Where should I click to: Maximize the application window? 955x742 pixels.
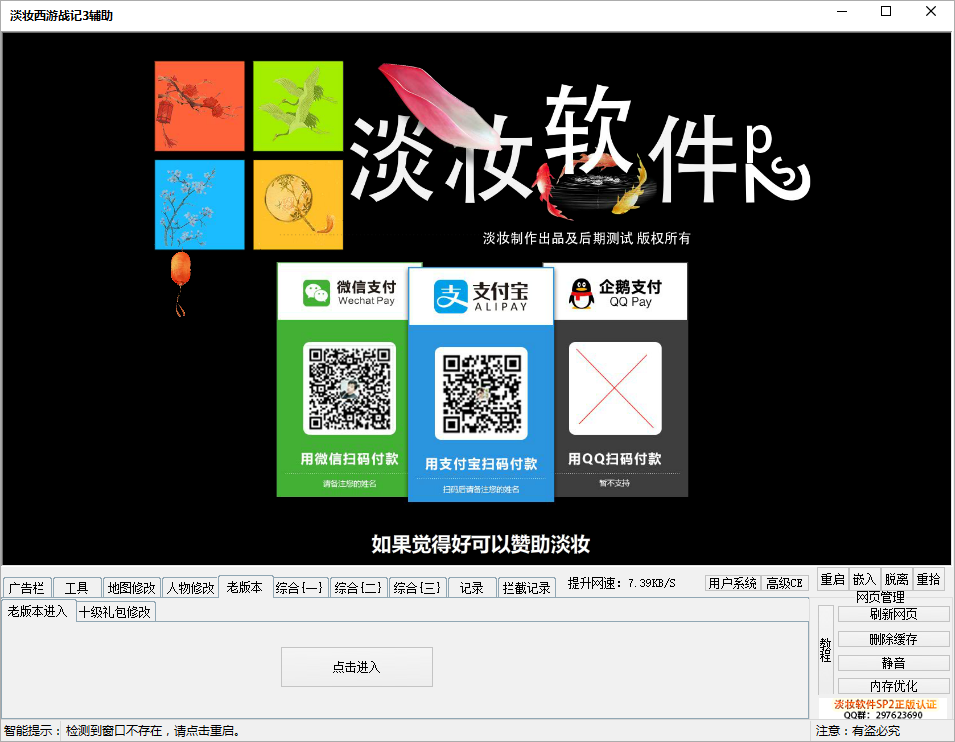click(x=886, y=12)
